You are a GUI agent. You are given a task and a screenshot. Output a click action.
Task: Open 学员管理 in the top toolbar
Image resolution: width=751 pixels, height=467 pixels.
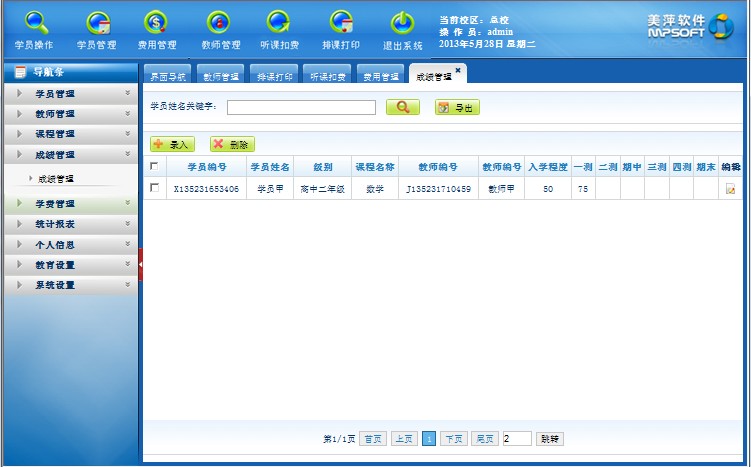click(97, 29)
